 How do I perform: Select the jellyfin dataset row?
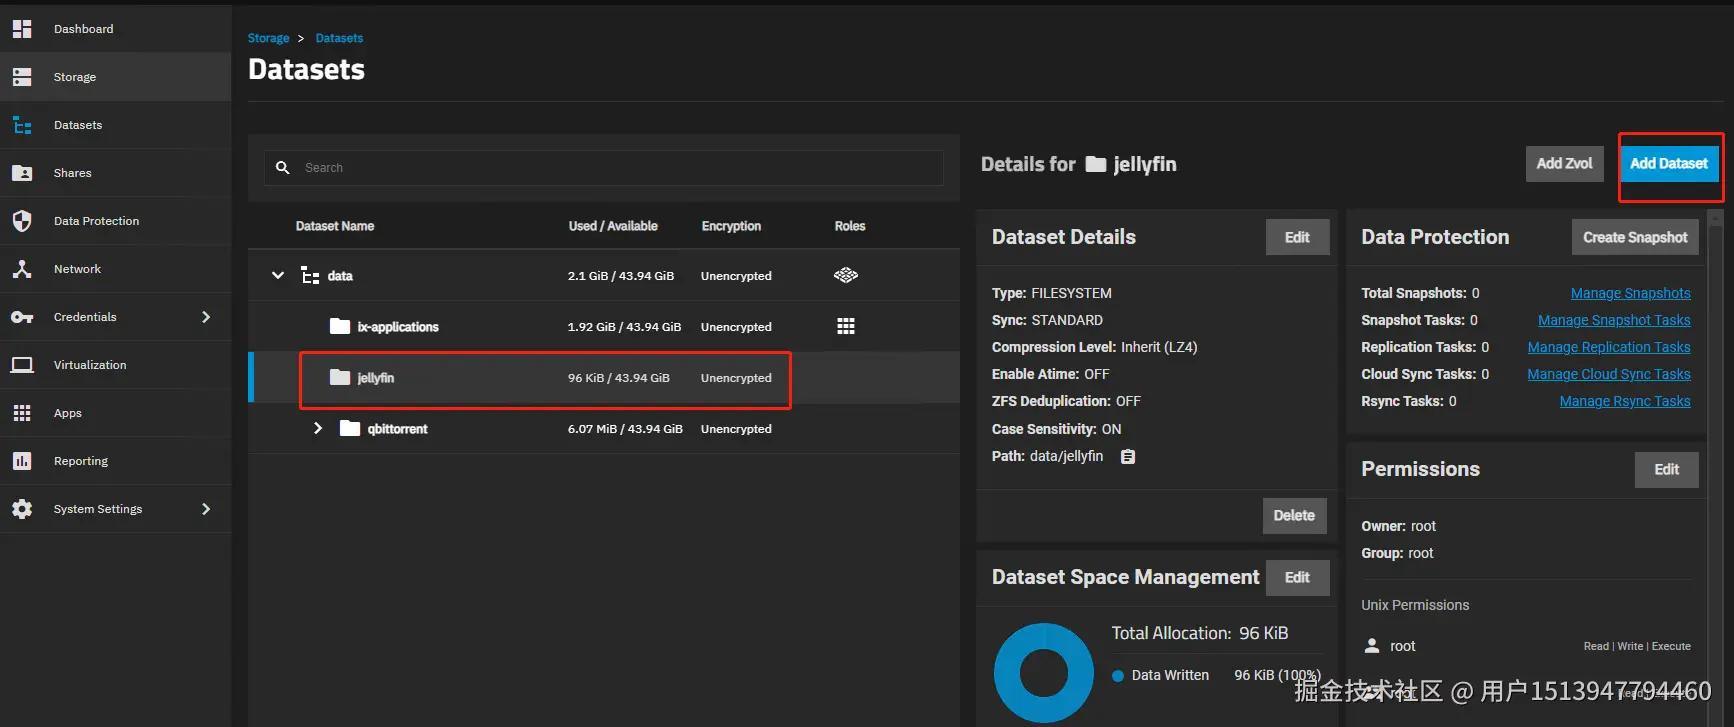(x=545, y=378)
